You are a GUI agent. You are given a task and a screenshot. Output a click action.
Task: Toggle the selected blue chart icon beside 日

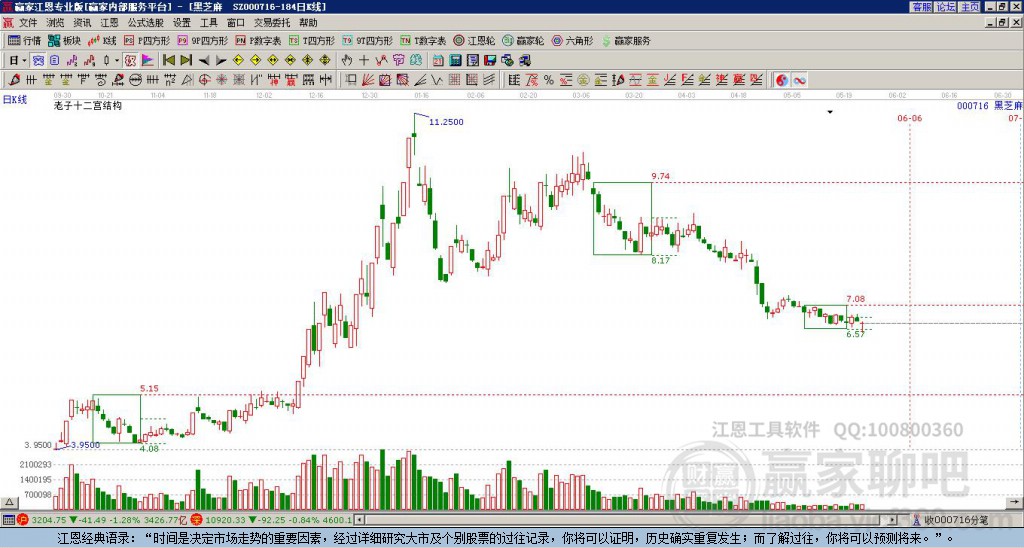coord(38,61)
